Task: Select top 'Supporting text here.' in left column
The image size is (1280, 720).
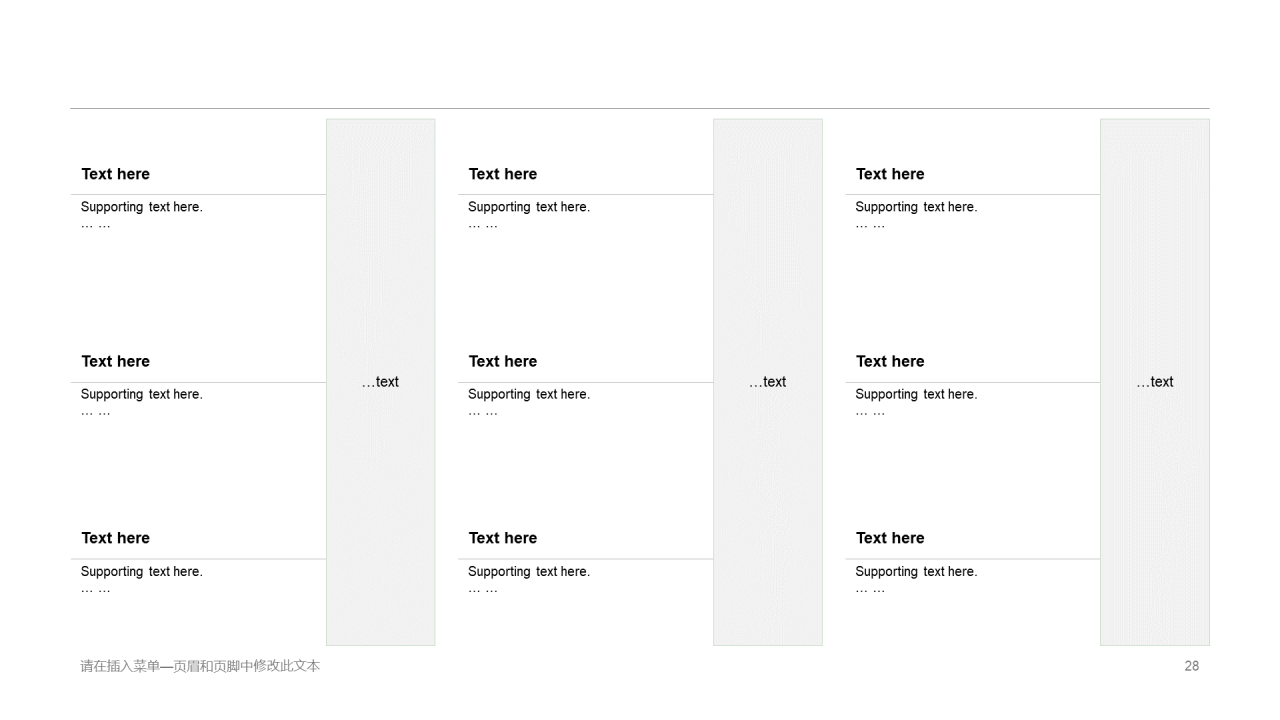Action: (x=142, y=207)
